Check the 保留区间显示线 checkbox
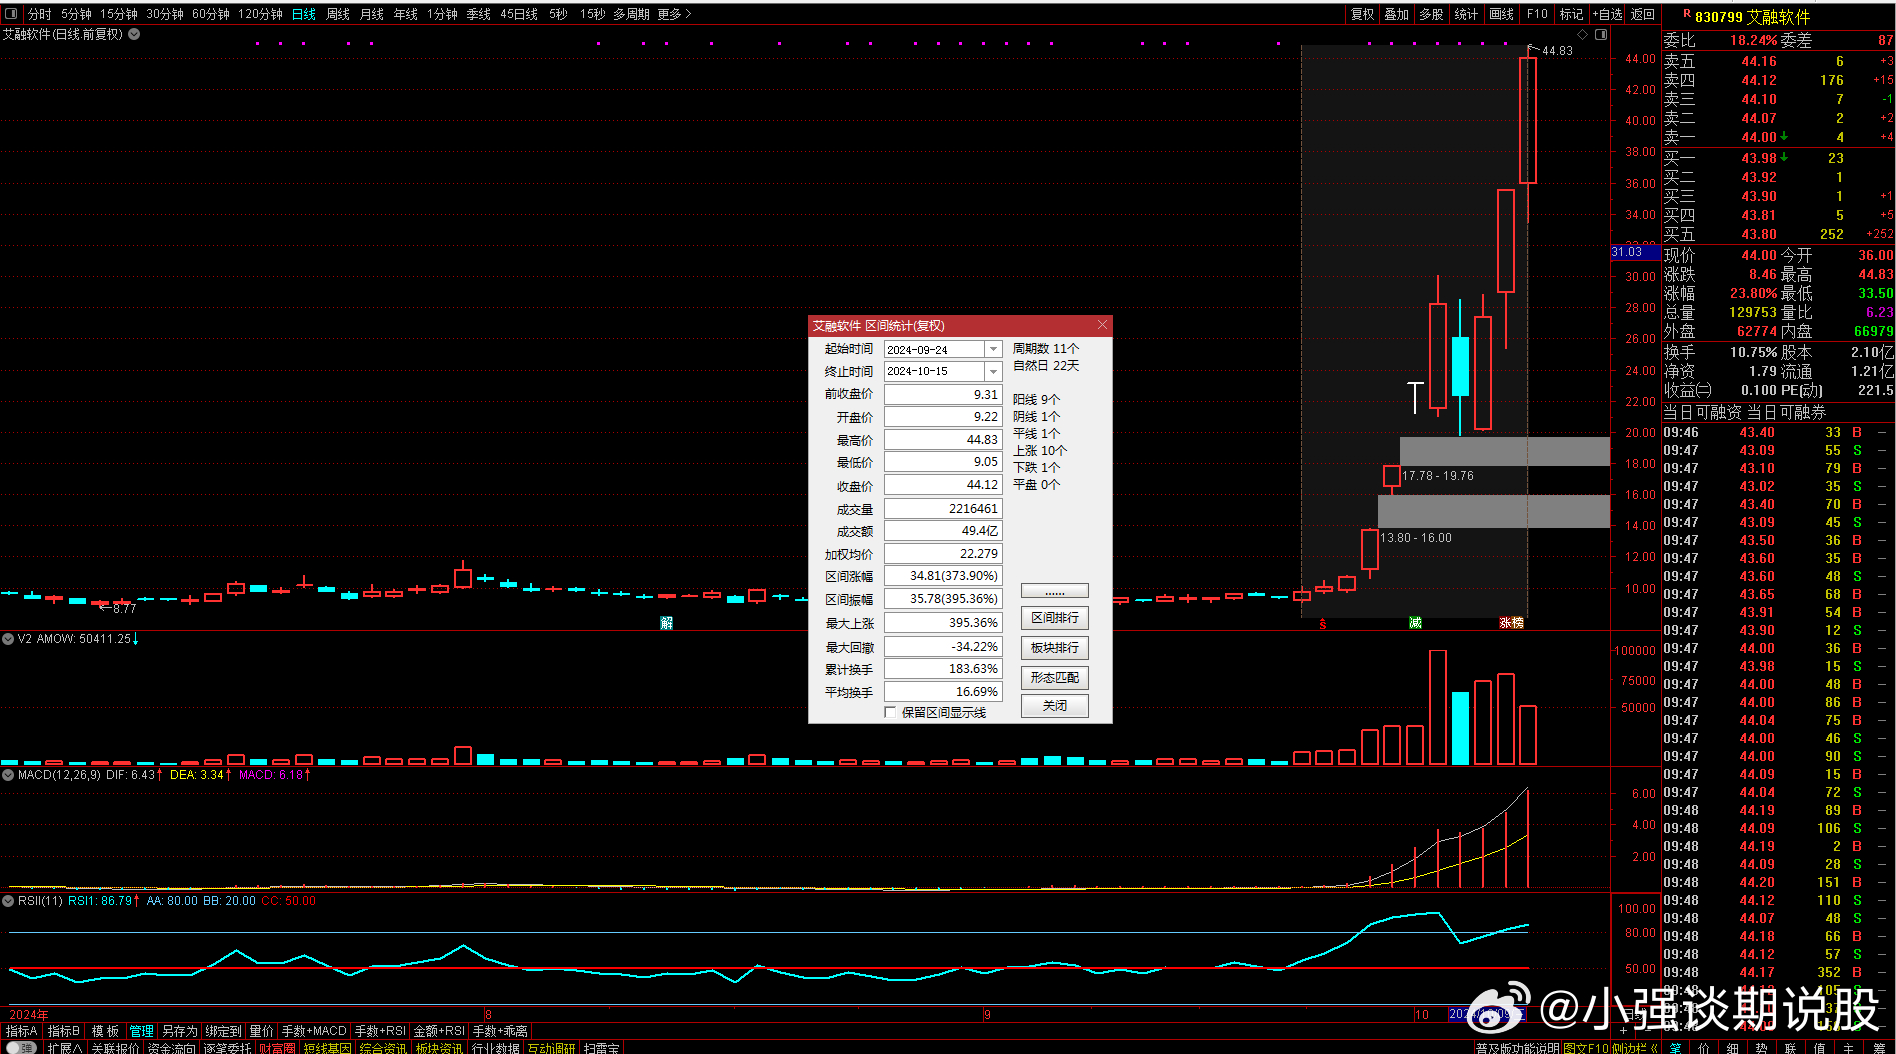 (x=890, y=712)
